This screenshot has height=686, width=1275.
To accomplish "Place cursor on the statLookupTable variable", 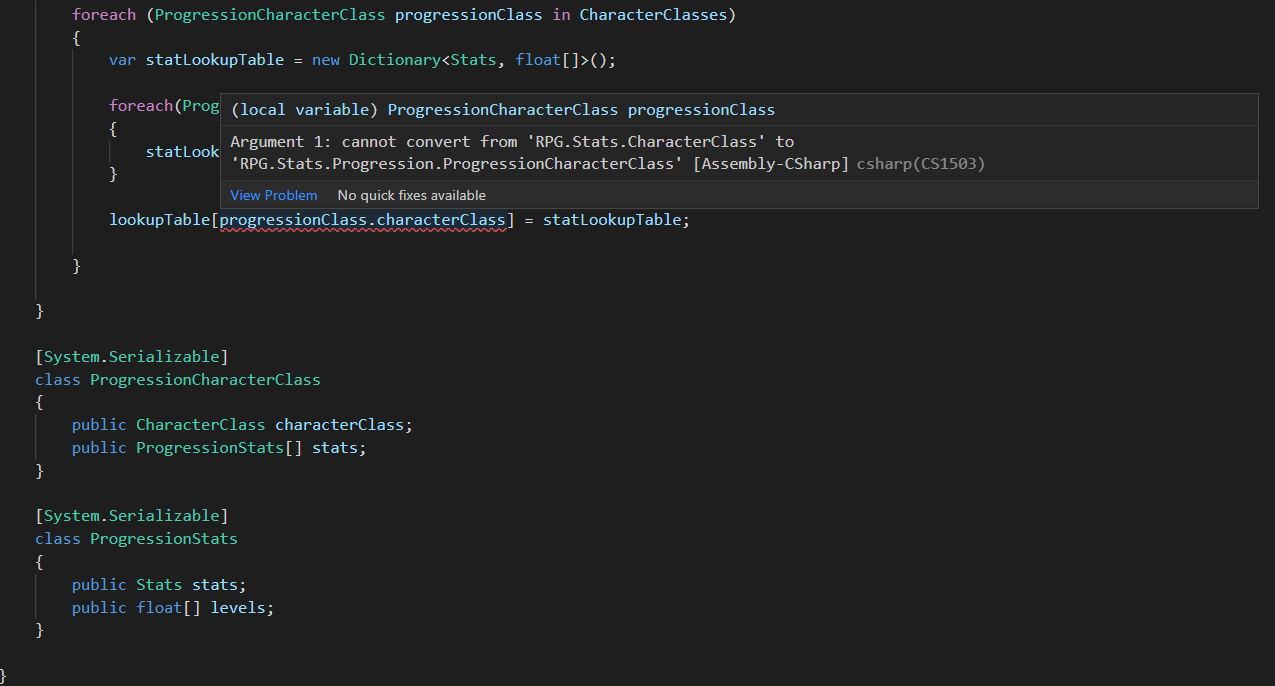I will point(214,59).
